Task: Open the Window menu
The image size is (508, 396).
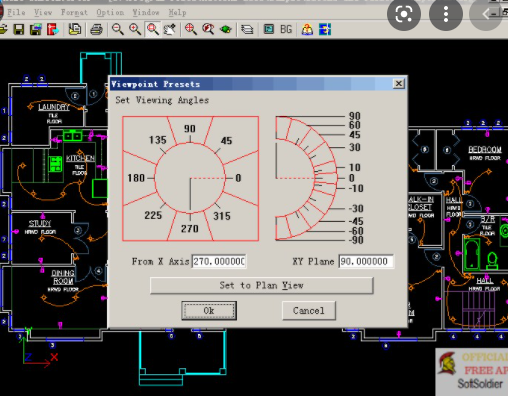Action: coord(146,13)
